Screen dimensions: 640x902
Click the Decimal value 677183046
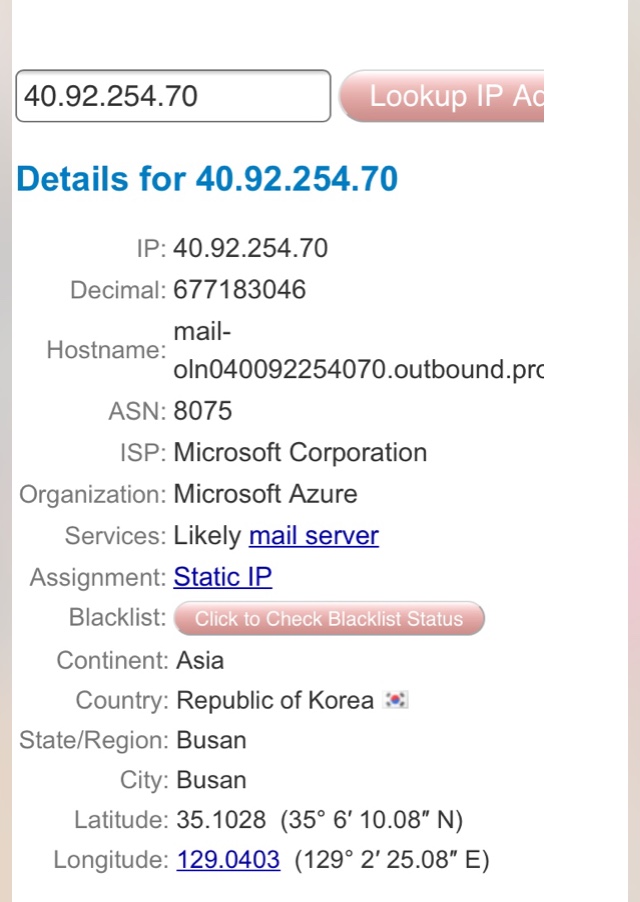click(240, 289)
